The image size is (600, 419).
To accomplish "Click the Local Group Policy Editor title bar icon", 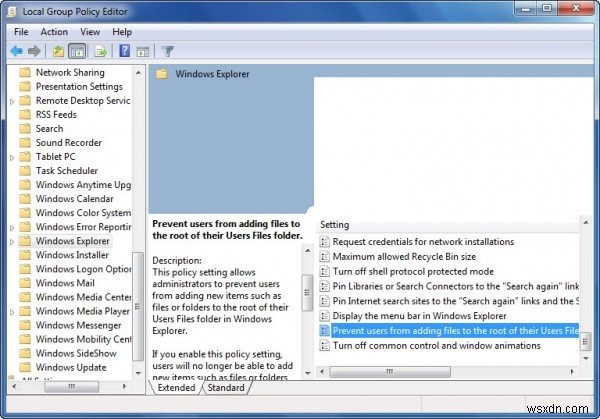I will click(x=12, y=12).
